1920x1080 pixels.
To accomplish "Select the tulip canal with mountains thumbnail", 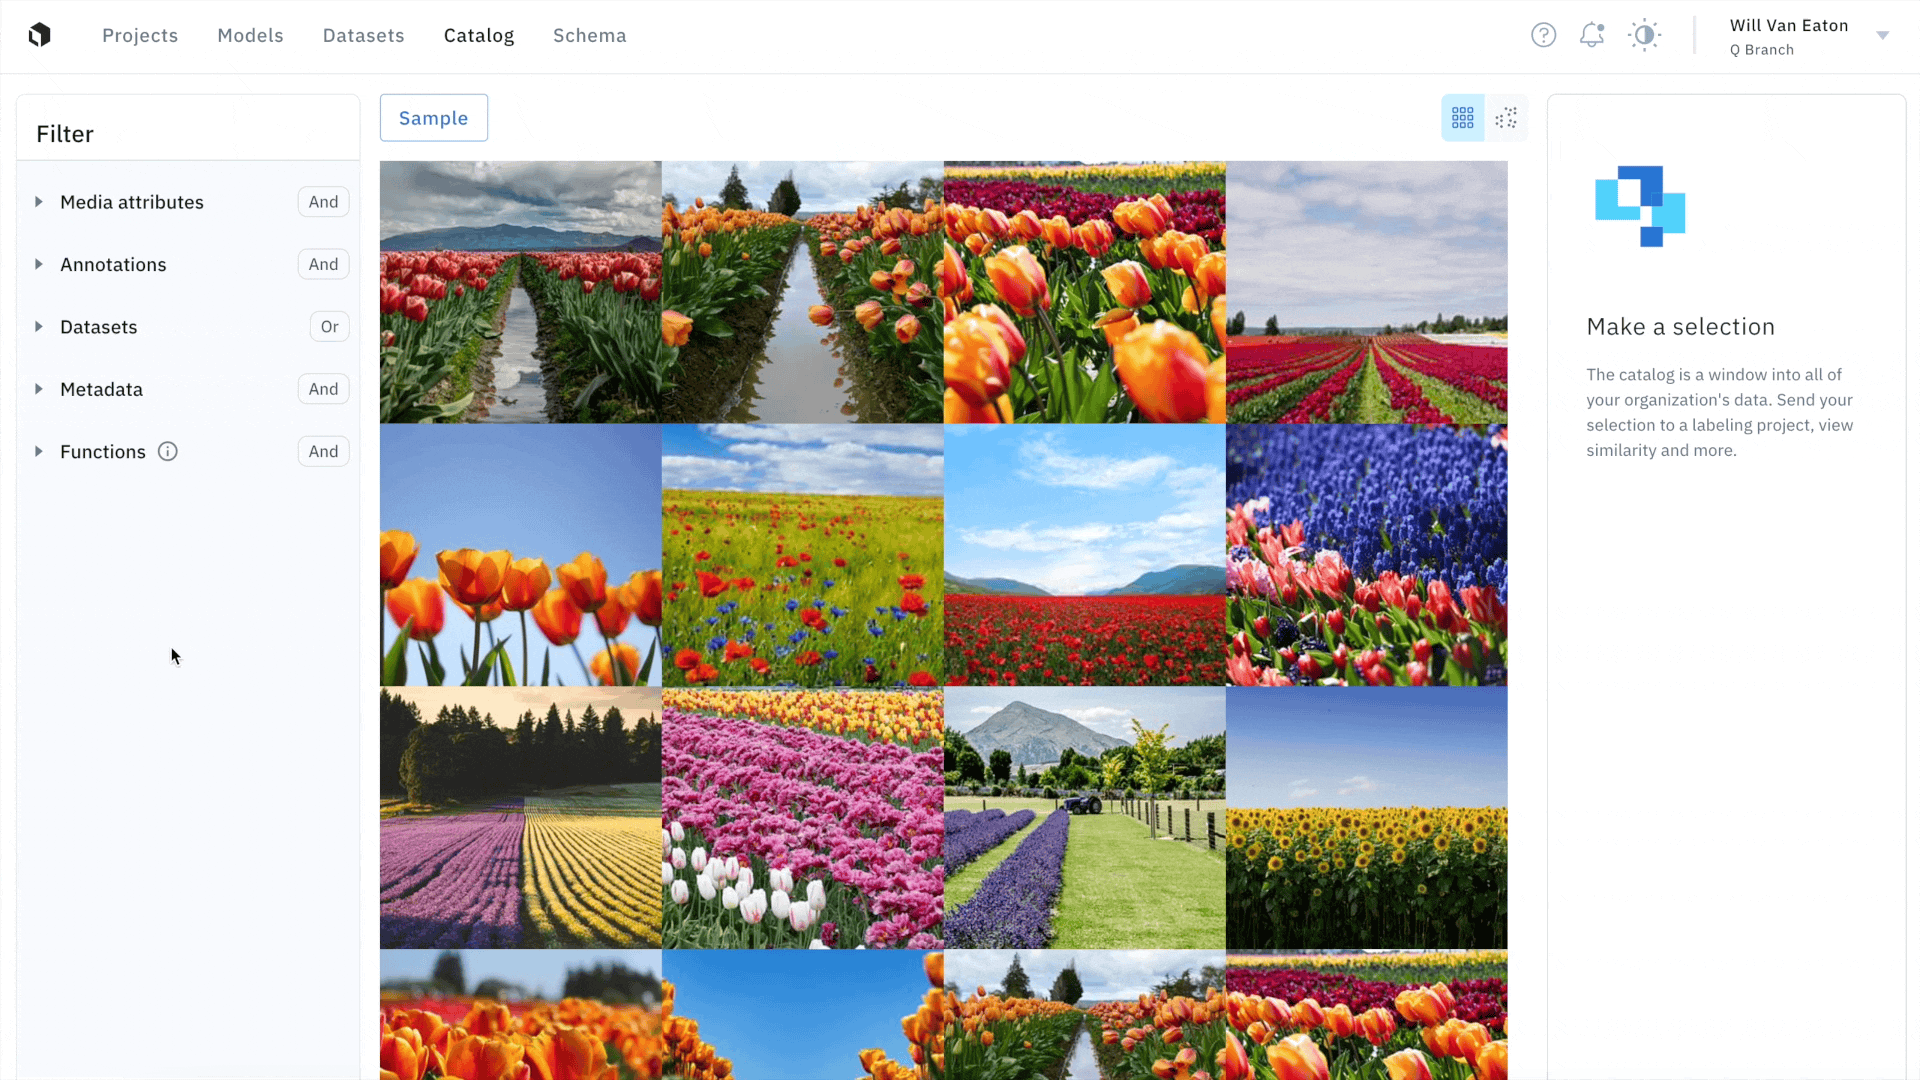I will (520, 292).
